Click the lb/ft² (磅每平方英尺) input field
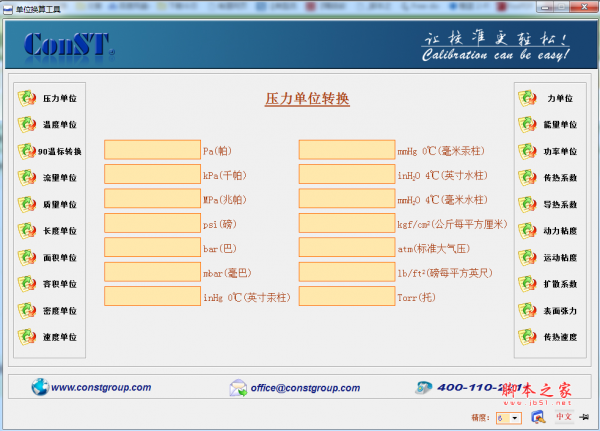The height and width of the screenshot is (431, 600). point(347,272)
